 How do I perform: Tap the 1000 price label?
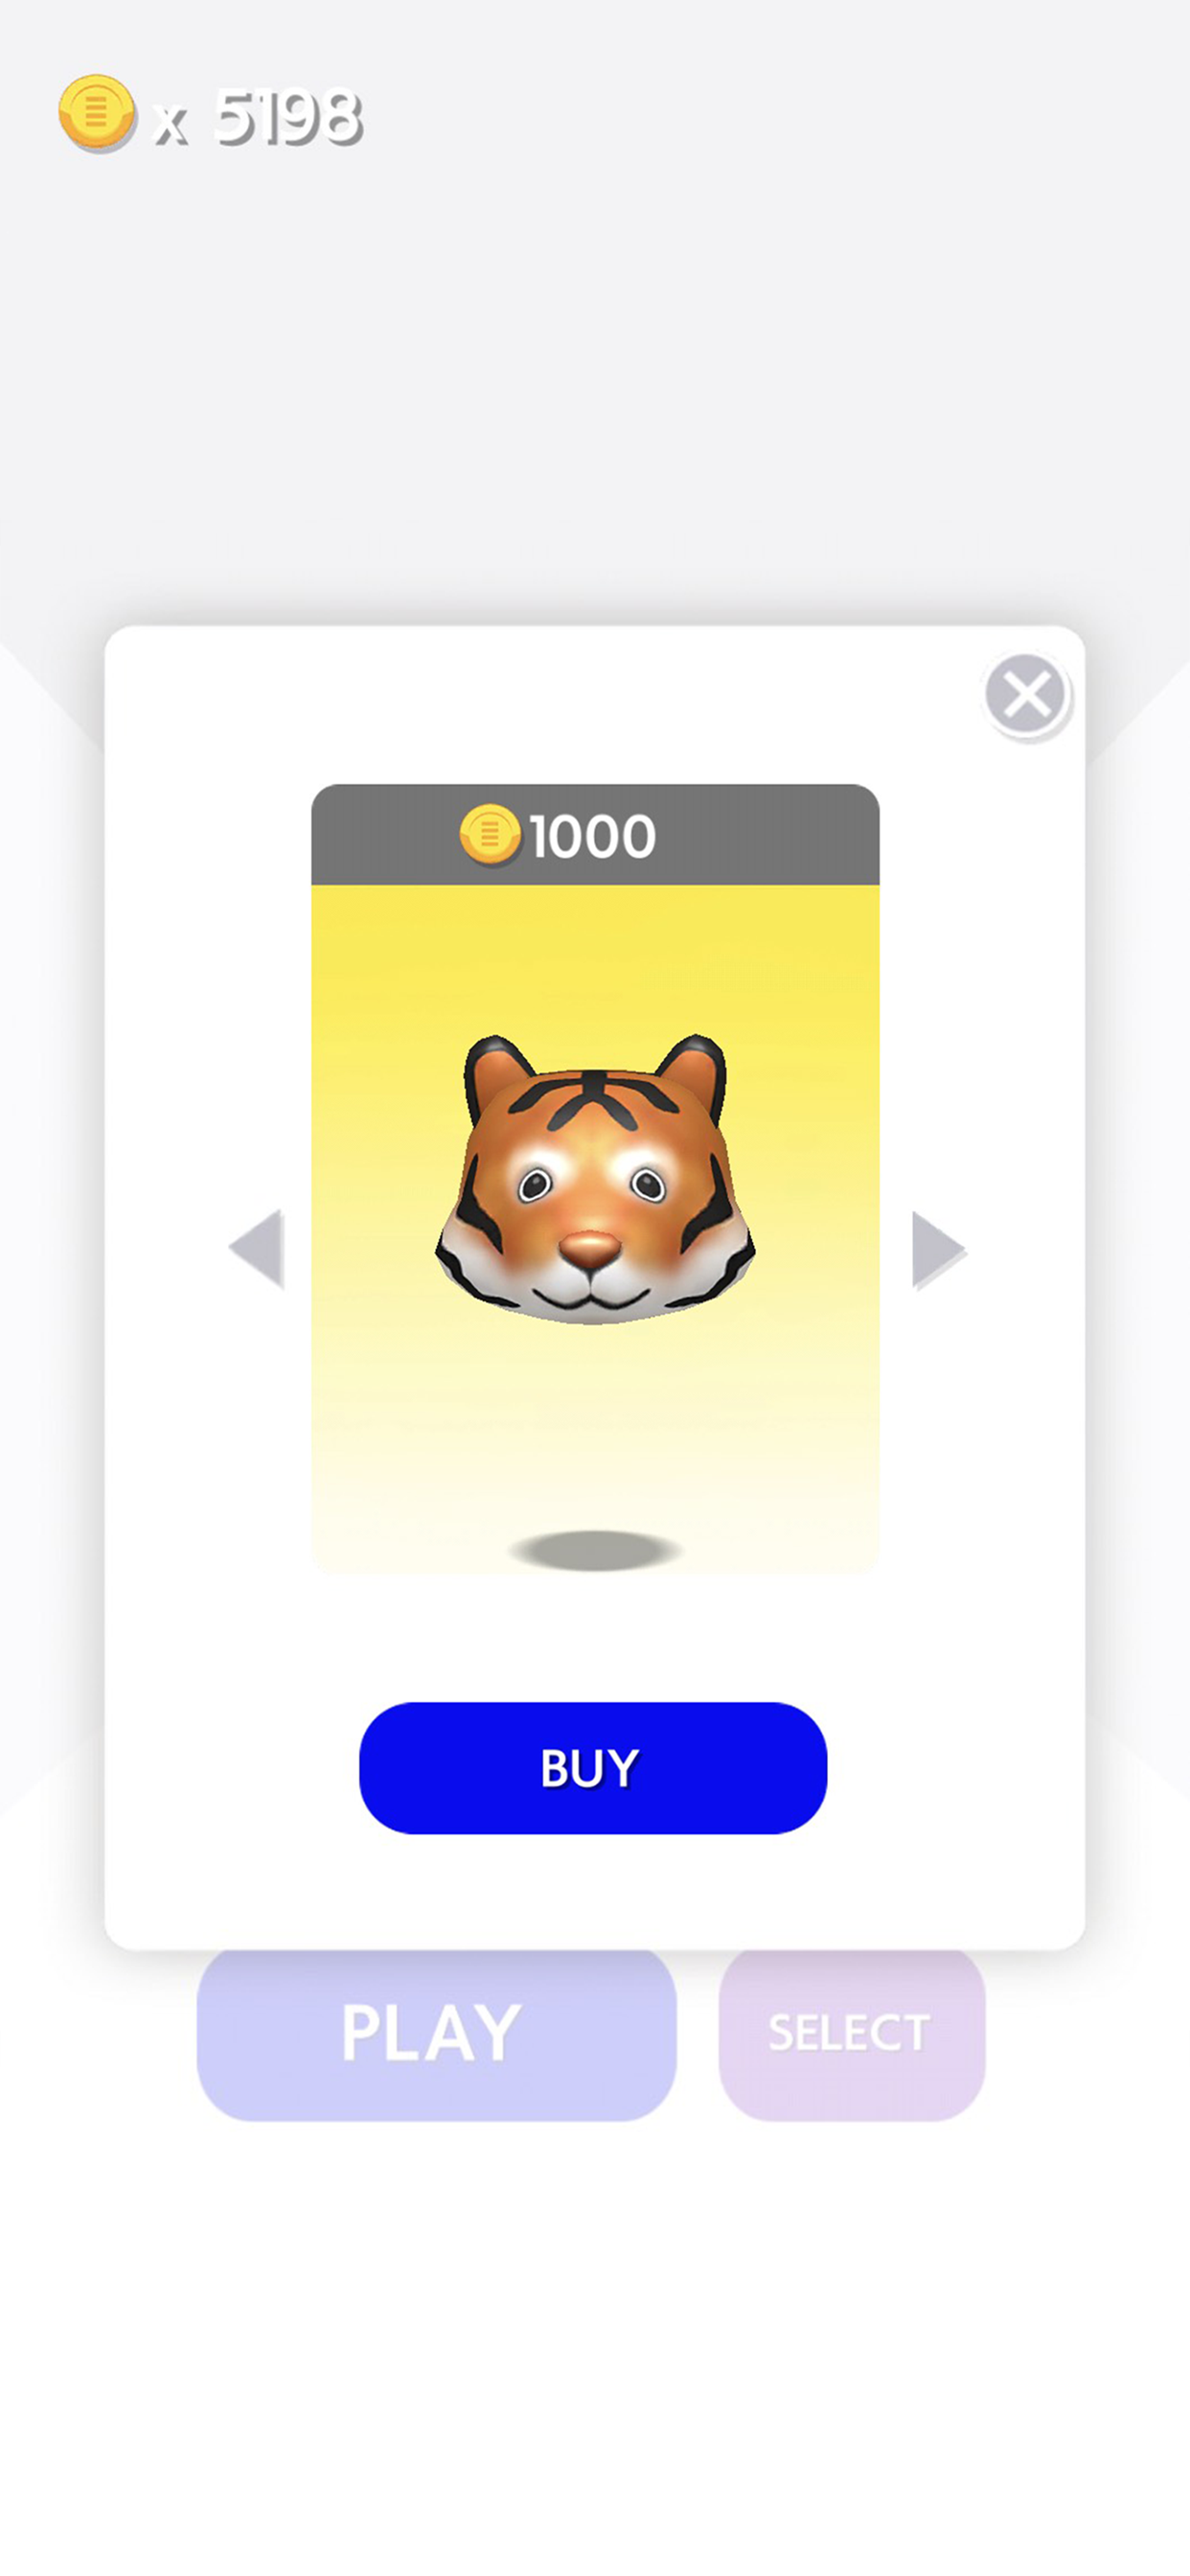tap(593, 836)
